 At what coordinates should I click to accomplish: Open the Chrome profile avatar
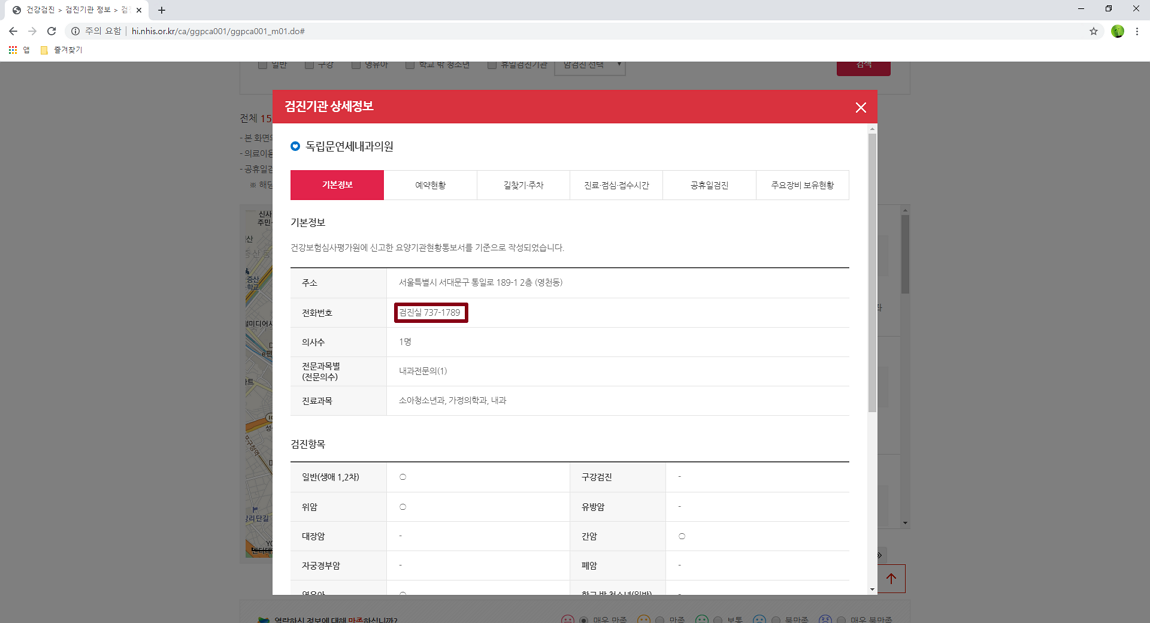1117,31
